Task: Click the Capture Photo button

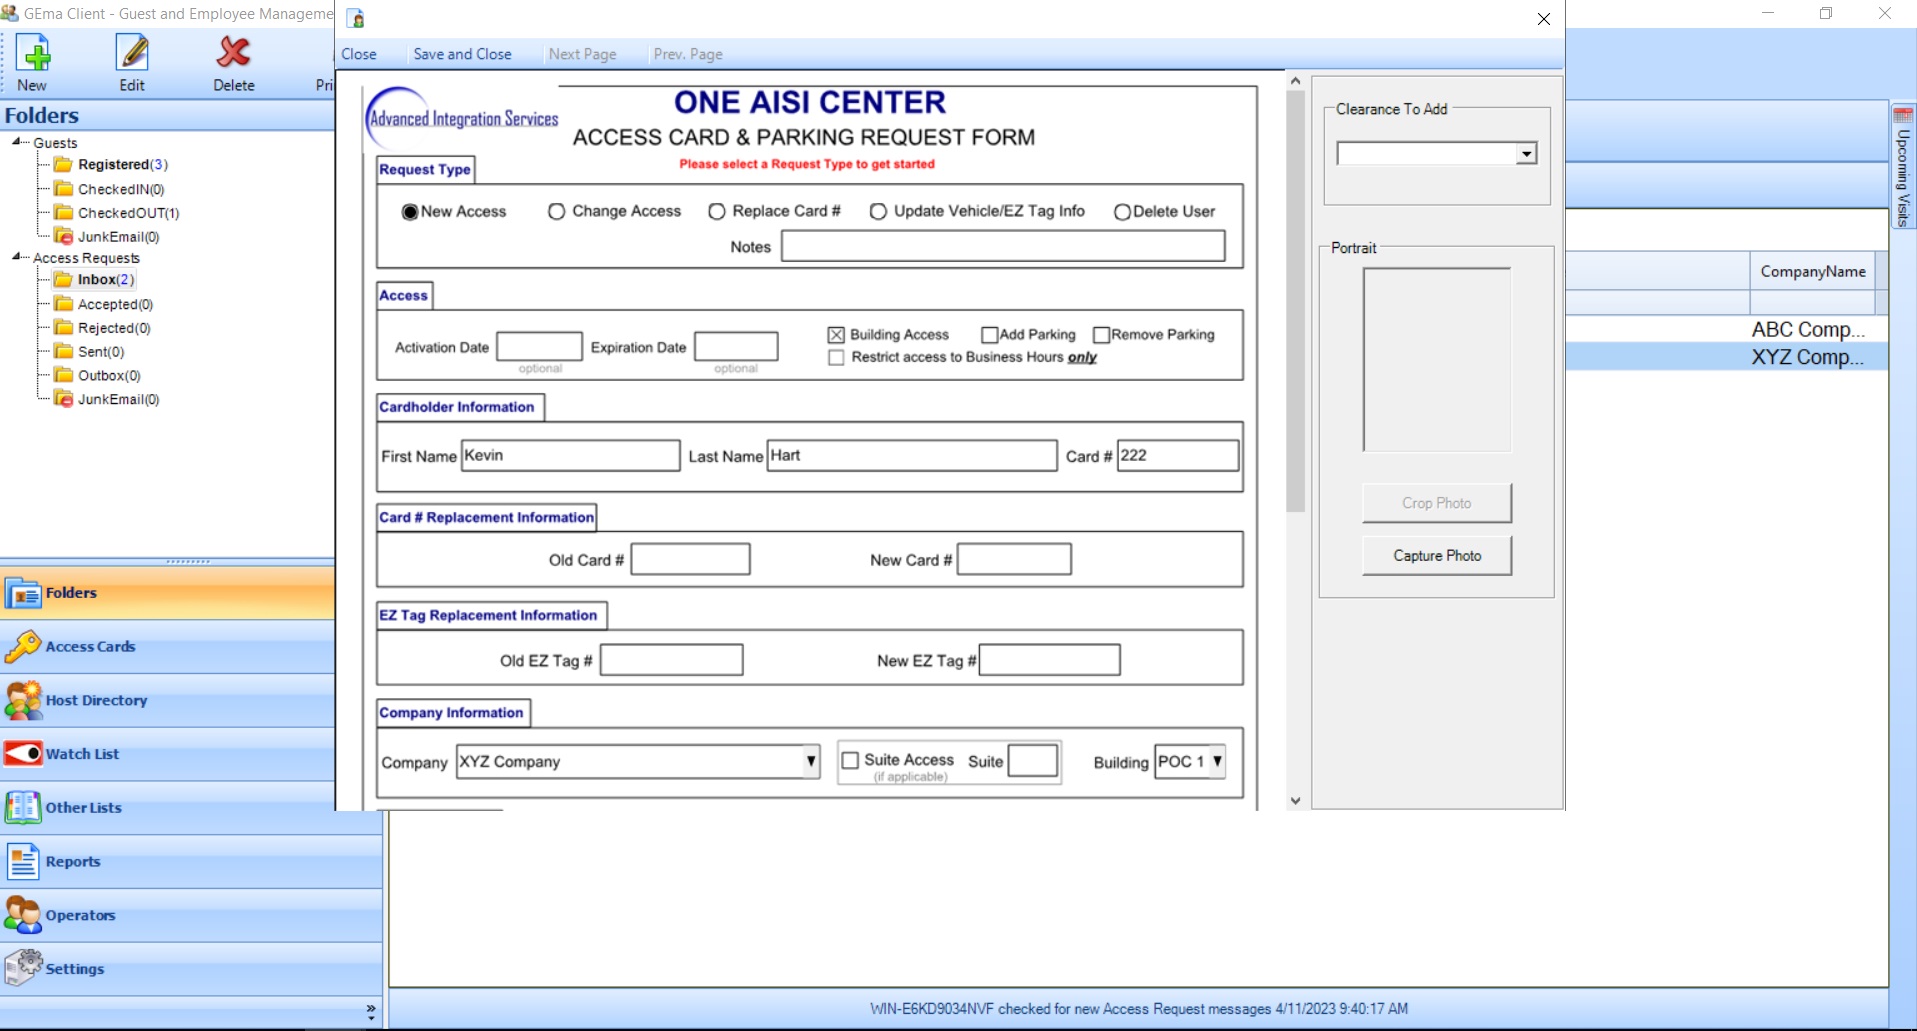Action: pos(1437,556)
